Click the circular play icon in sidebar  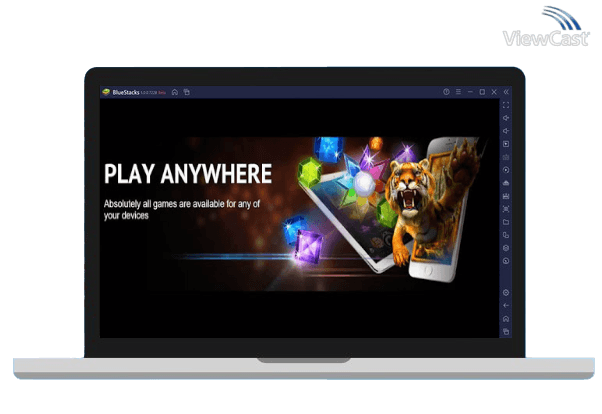coord(506,170)
